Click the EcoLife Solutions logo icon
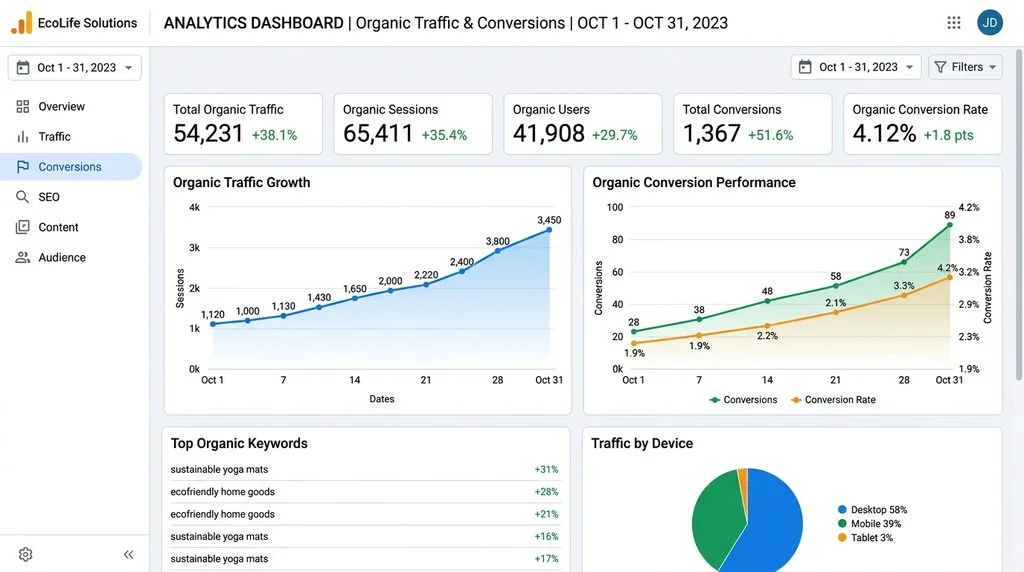Screen dimensions: 1024x572 click(22, 23)
